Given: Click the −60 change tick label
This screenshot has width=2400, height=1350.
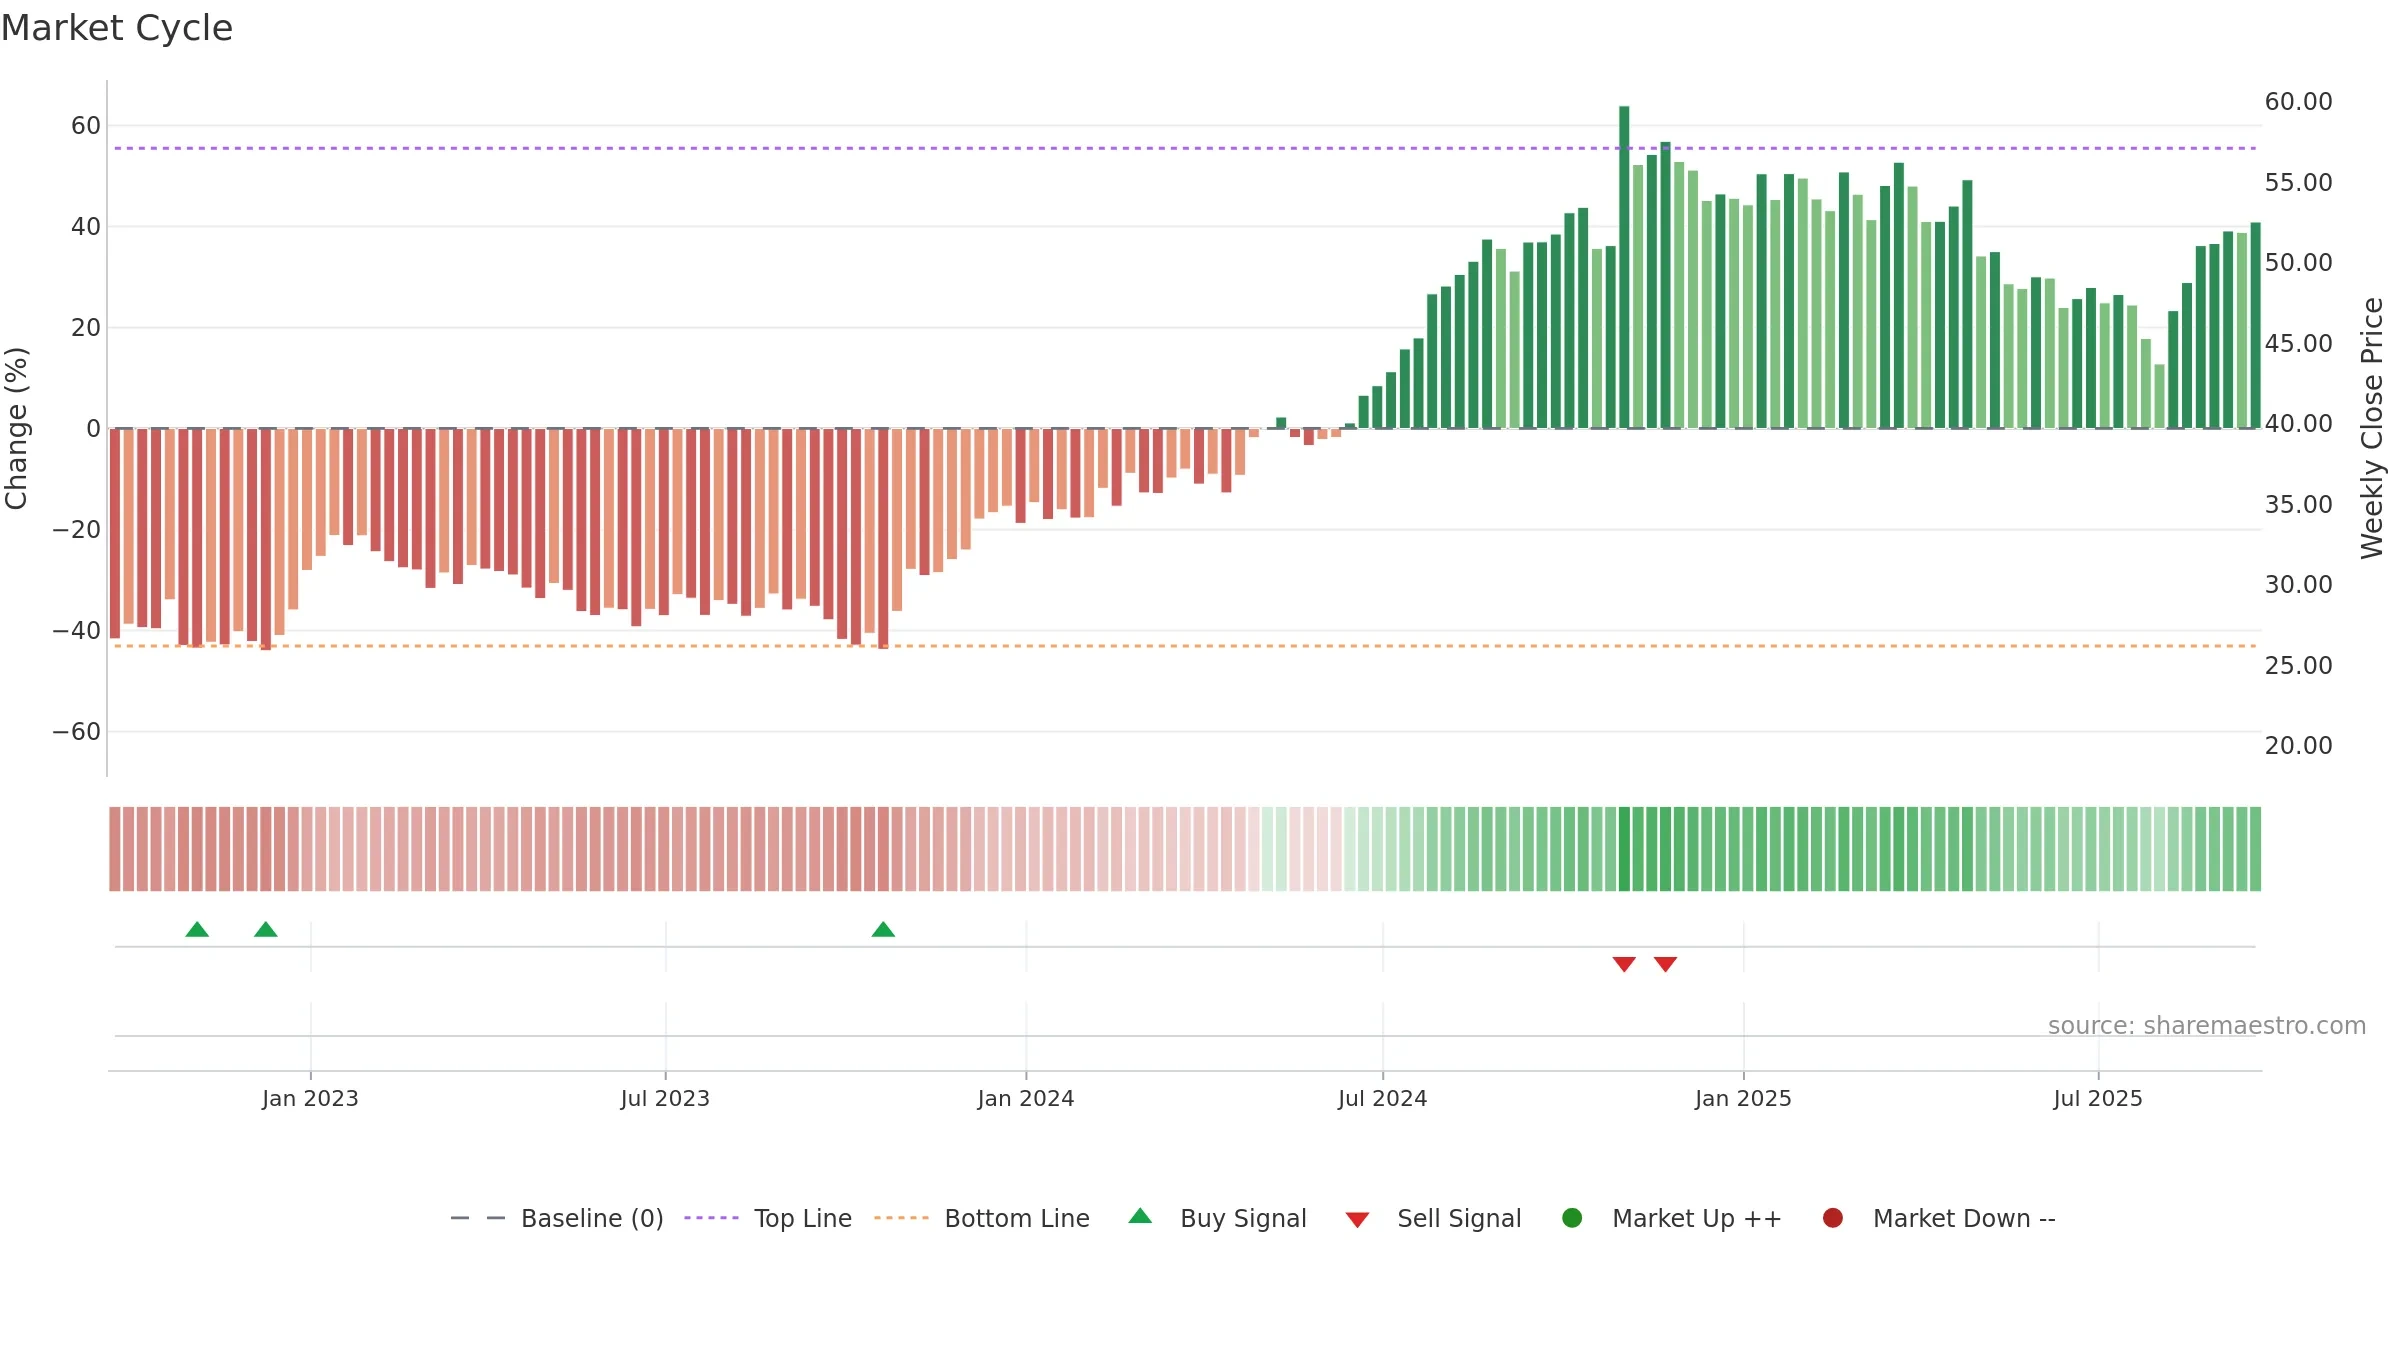Looking at the screenshot, I should [77, 732].
